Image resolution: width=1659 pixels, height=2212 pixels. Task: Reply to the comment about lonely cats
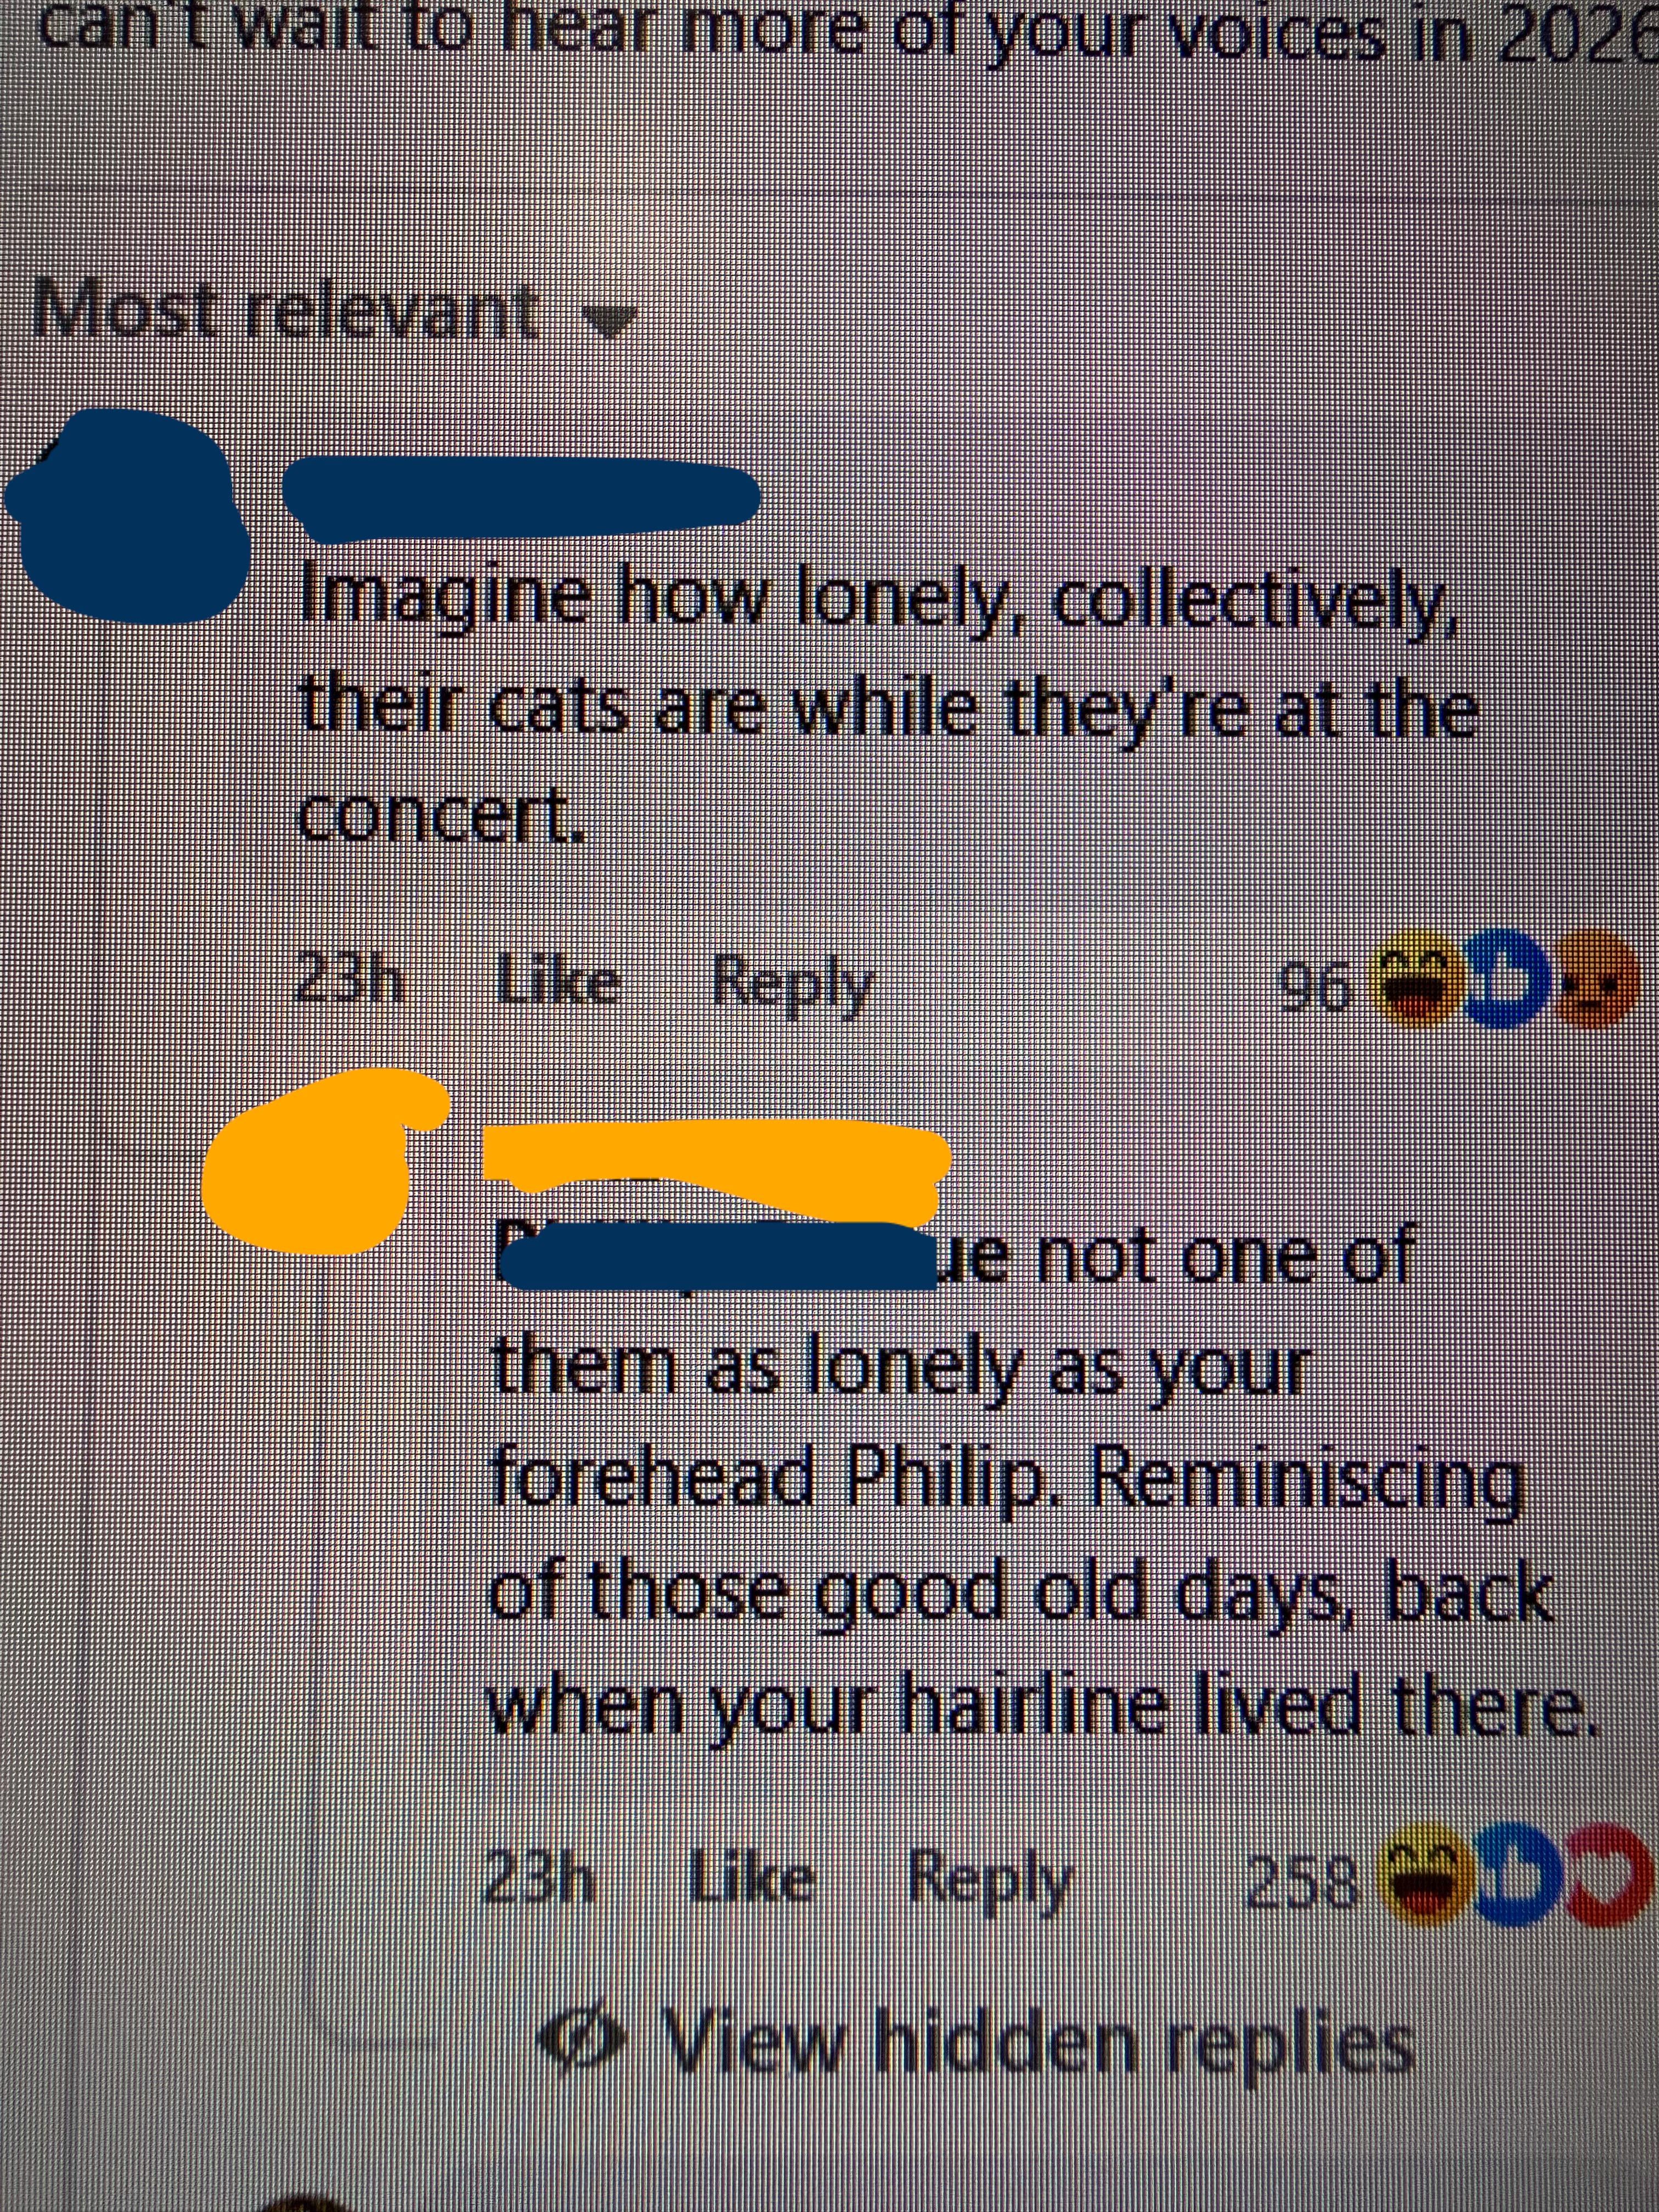click(x=792, y=986)
